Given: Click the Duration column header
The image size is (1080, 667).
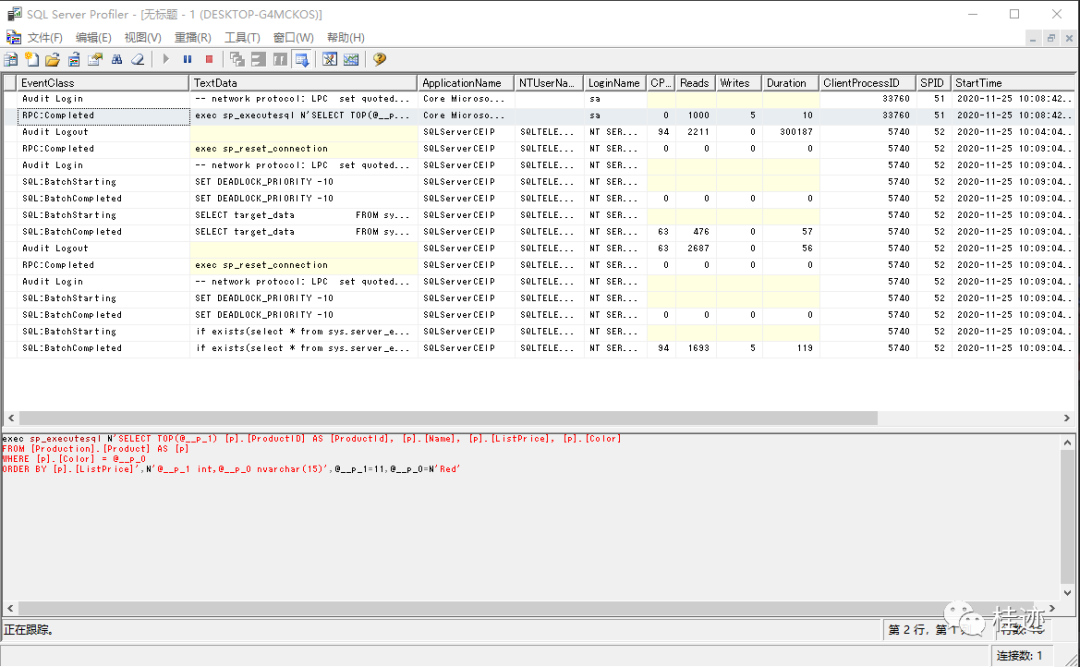Looking at the screenshot, I should (790, 83).
